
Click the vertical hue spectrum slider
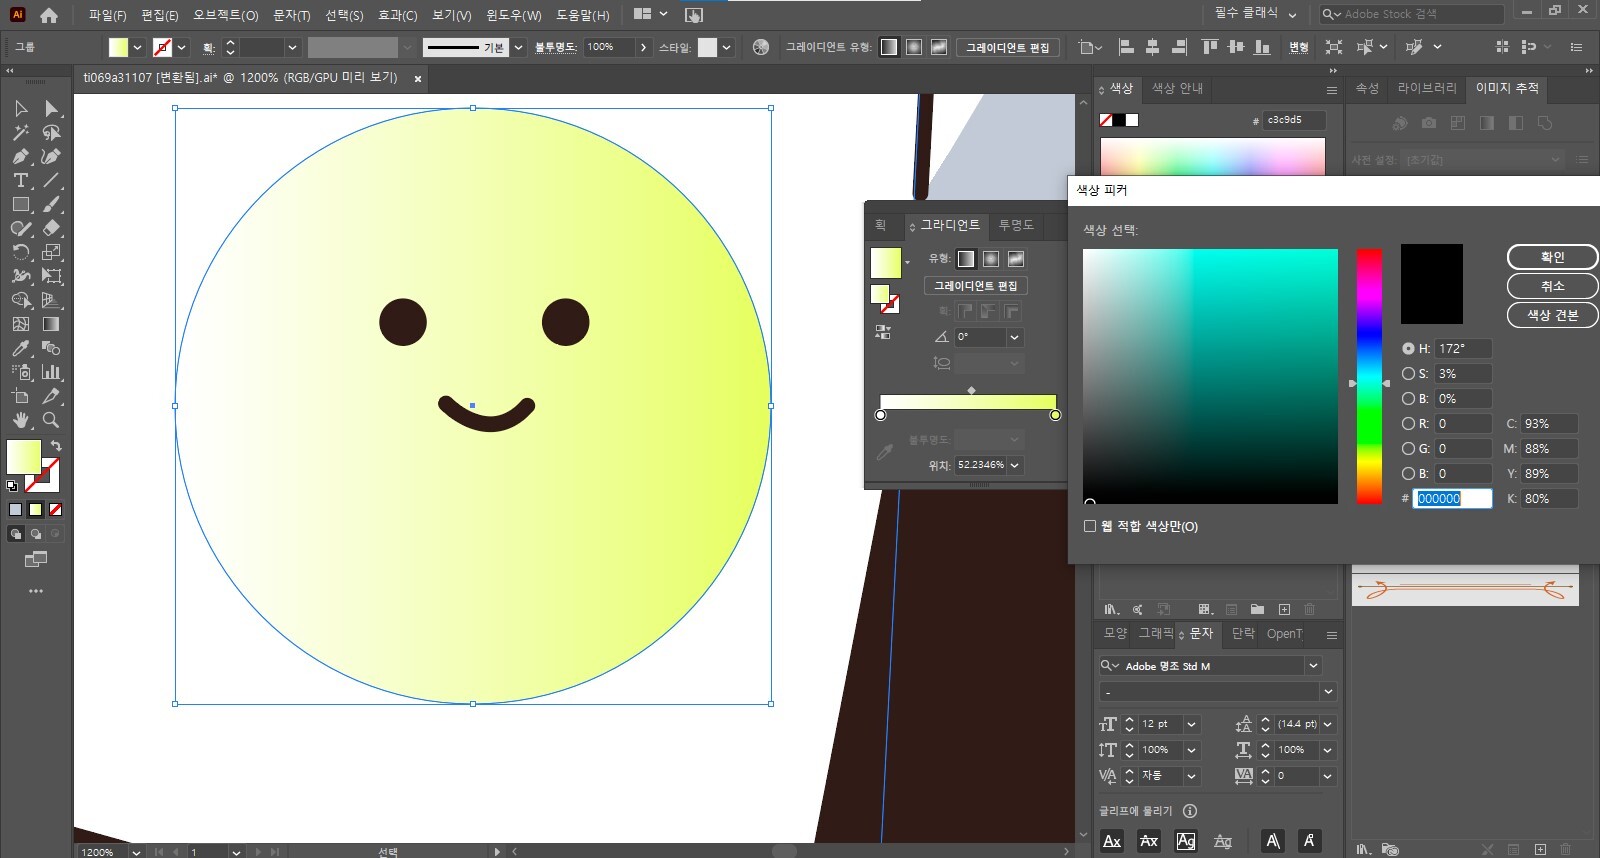pyautogui.click(x=1369, y=376)
